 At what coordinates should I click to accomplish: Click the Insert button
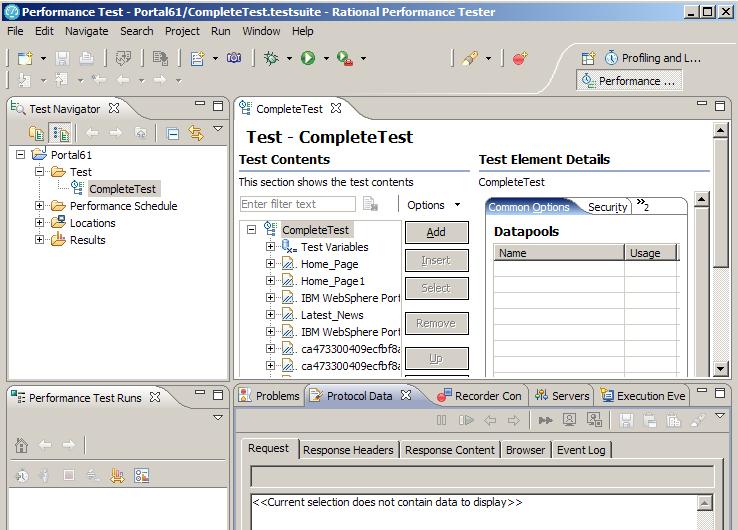pos(436,260)
